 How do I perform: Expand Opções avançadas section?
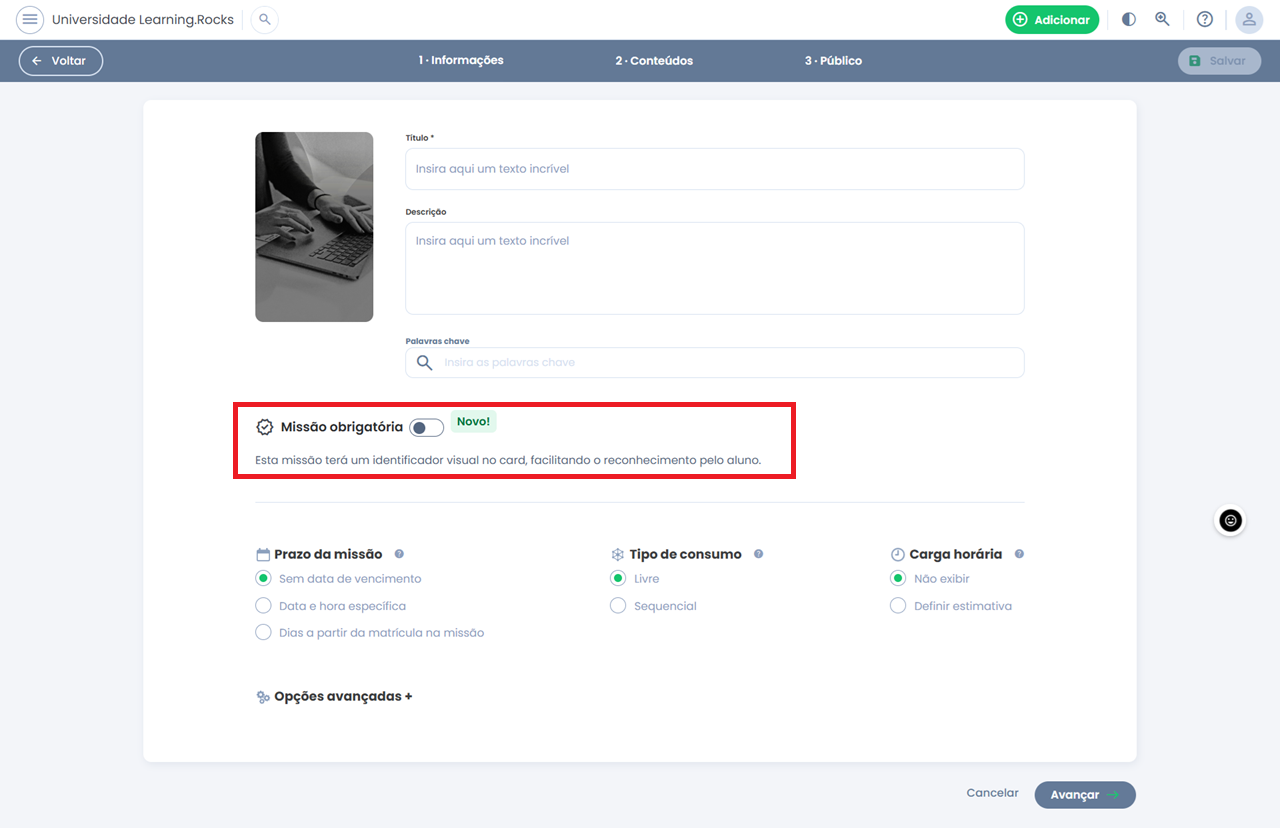click(x=343, y=697)
